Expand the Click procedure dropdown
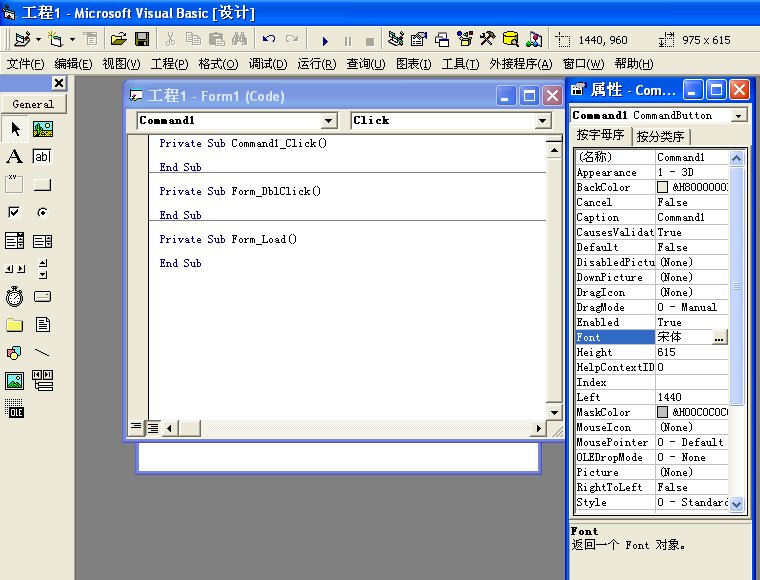Image resolution: width=760 pixels, height=580 pixels. 543,120
